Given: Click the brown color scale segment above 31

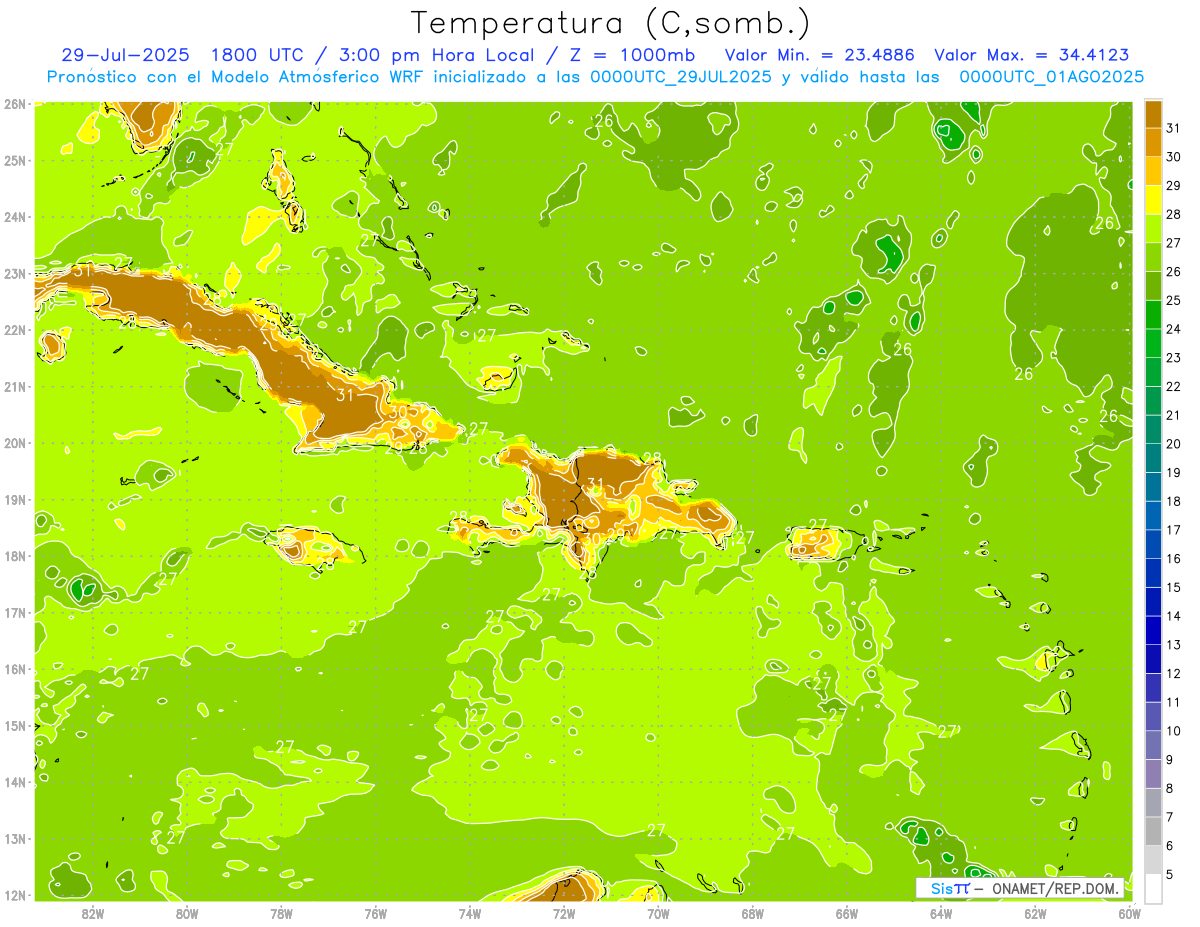Looking at the screenshot, I should pos(1153,114).
